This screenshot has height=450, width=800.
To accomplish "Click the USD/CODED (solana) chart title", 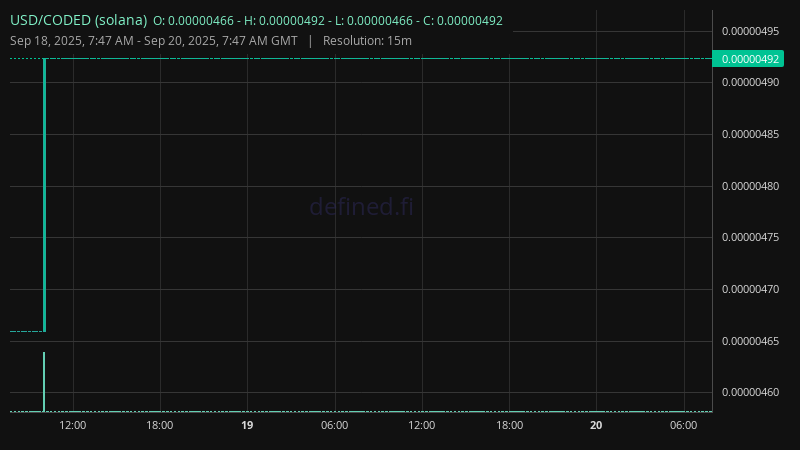I will point(79,20).
